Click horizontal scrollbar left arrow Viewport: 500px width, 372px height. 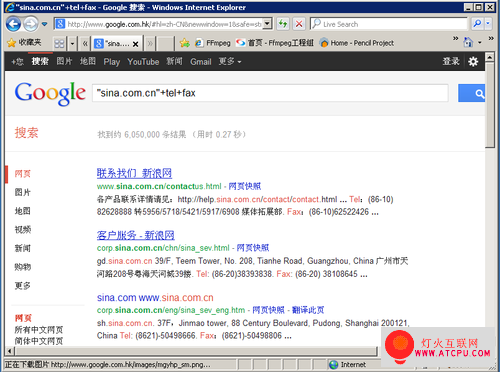click(x=10, y=351)
